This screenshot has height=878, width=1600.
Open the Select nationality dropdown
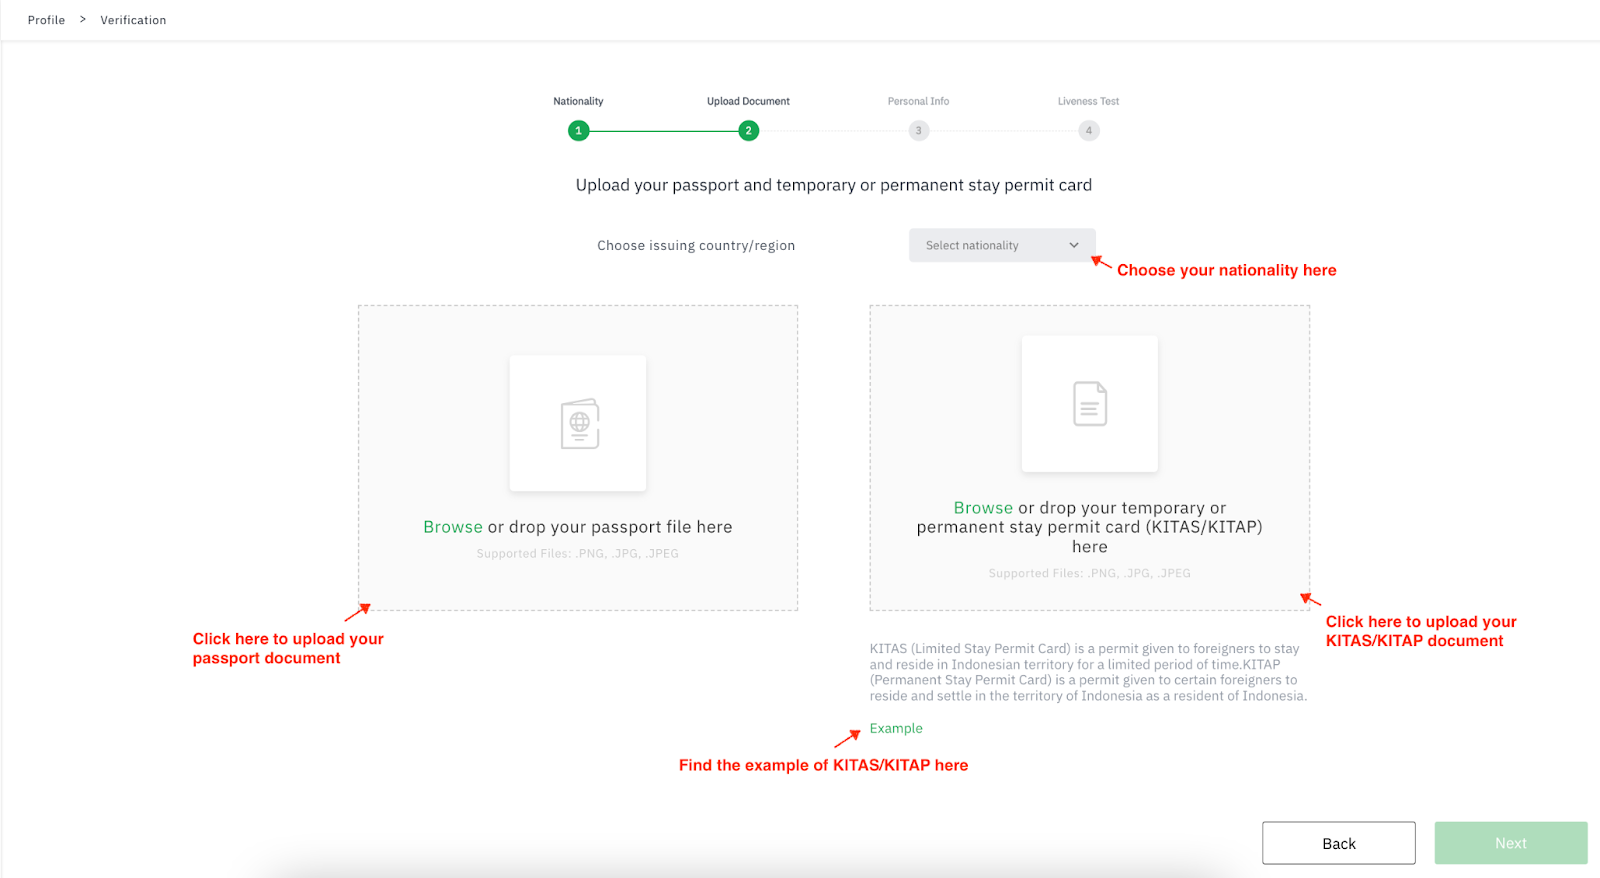point(990,246)
